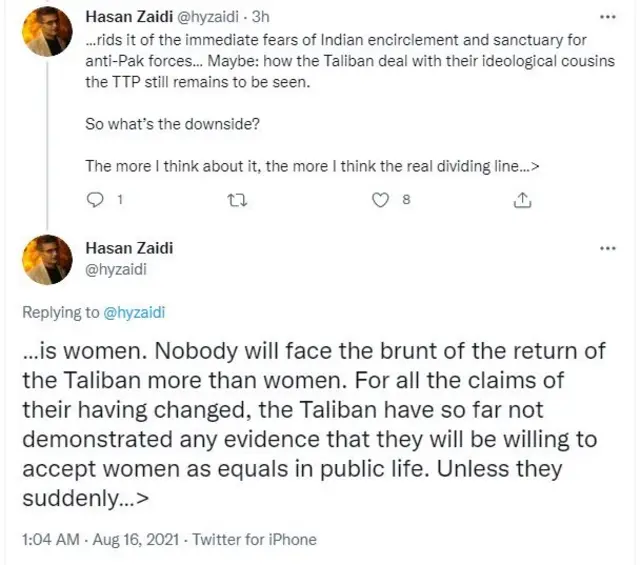Click the @hyzaidi link in Replying to
Viewport: 640px width, 565px height.
coord(134,312)
